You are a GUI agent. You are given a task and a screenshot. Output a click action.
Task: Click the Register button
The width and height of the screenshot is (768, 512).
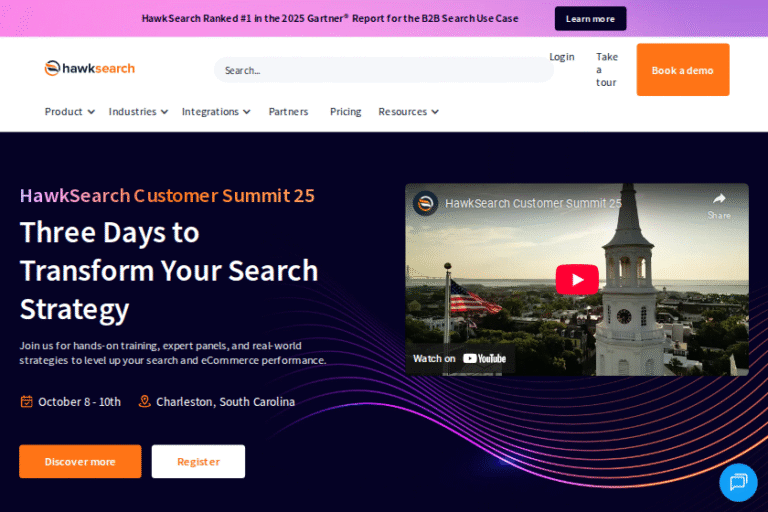[198, 462]
